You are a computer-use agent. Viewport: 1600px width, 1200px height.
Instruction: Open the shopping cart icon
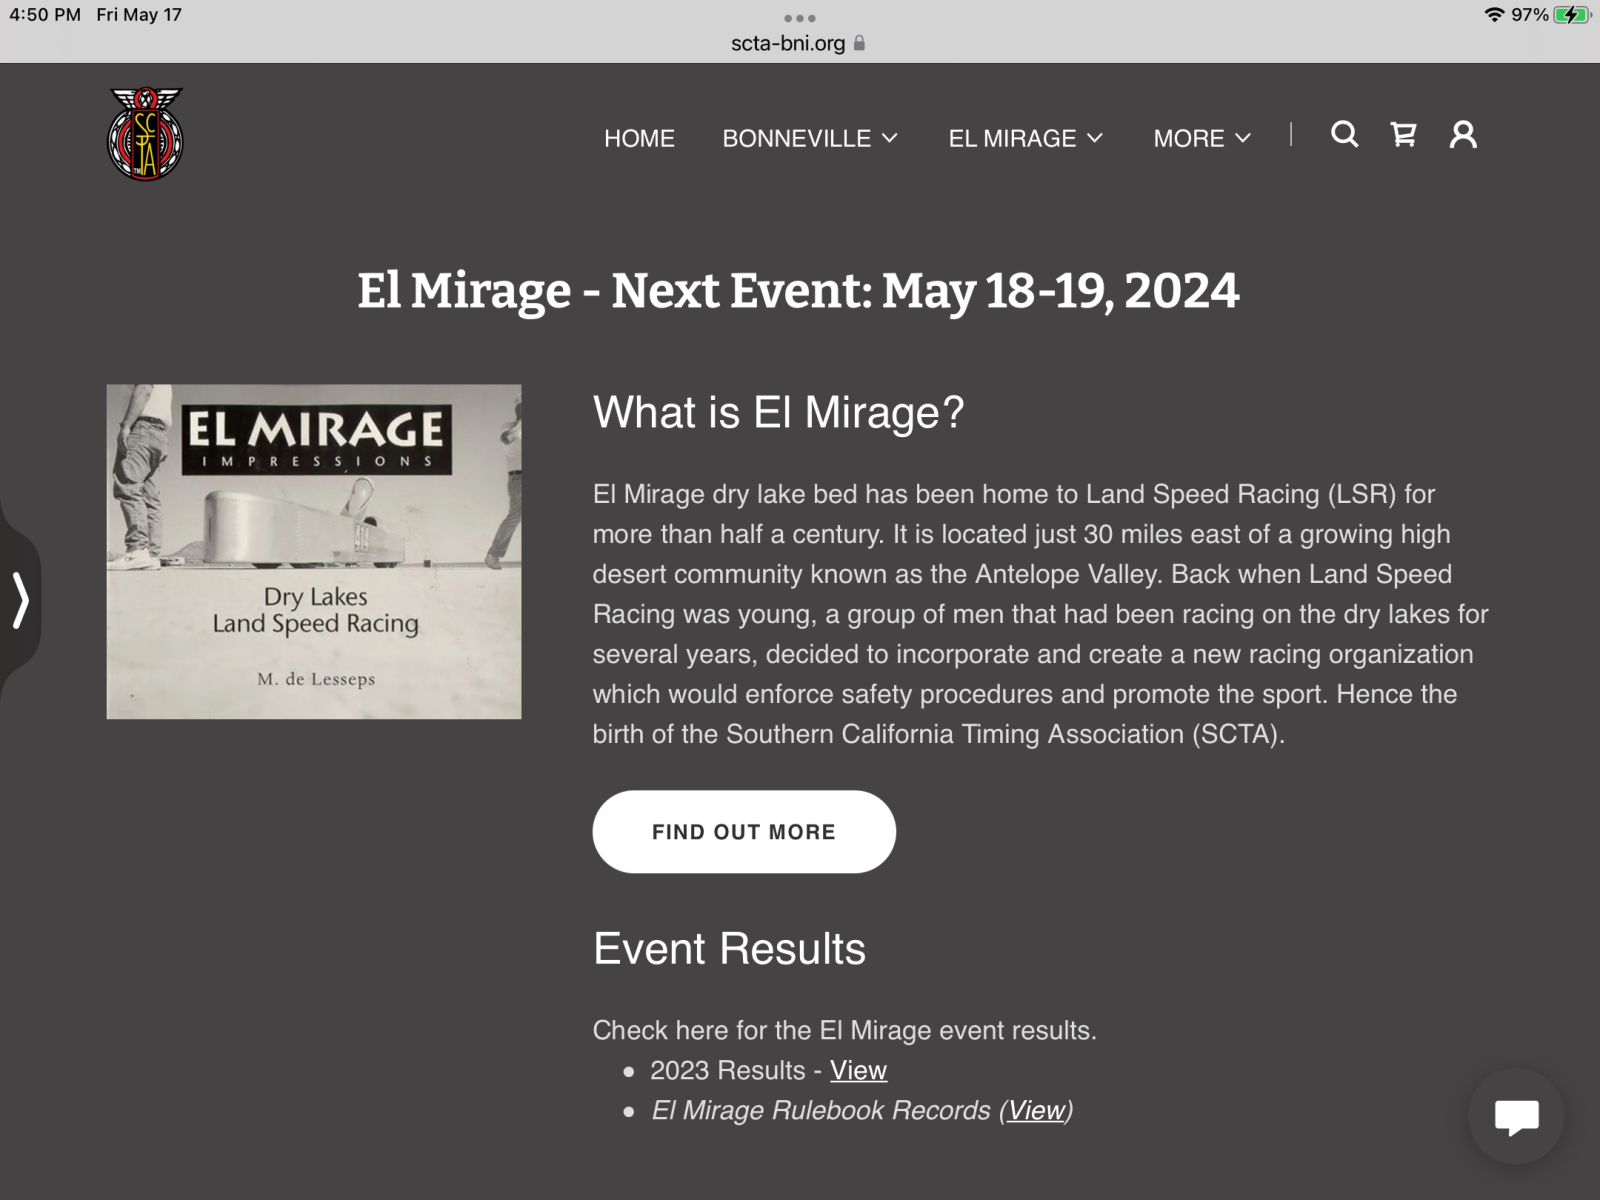(x=1403, y=134)
